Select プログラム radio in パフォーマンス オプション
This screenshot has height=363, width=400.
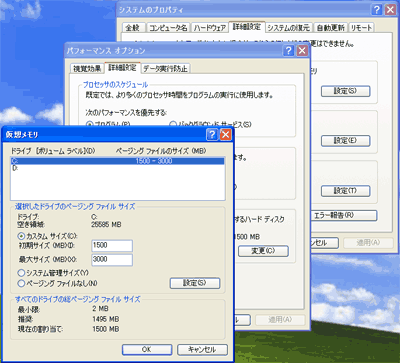89,124
